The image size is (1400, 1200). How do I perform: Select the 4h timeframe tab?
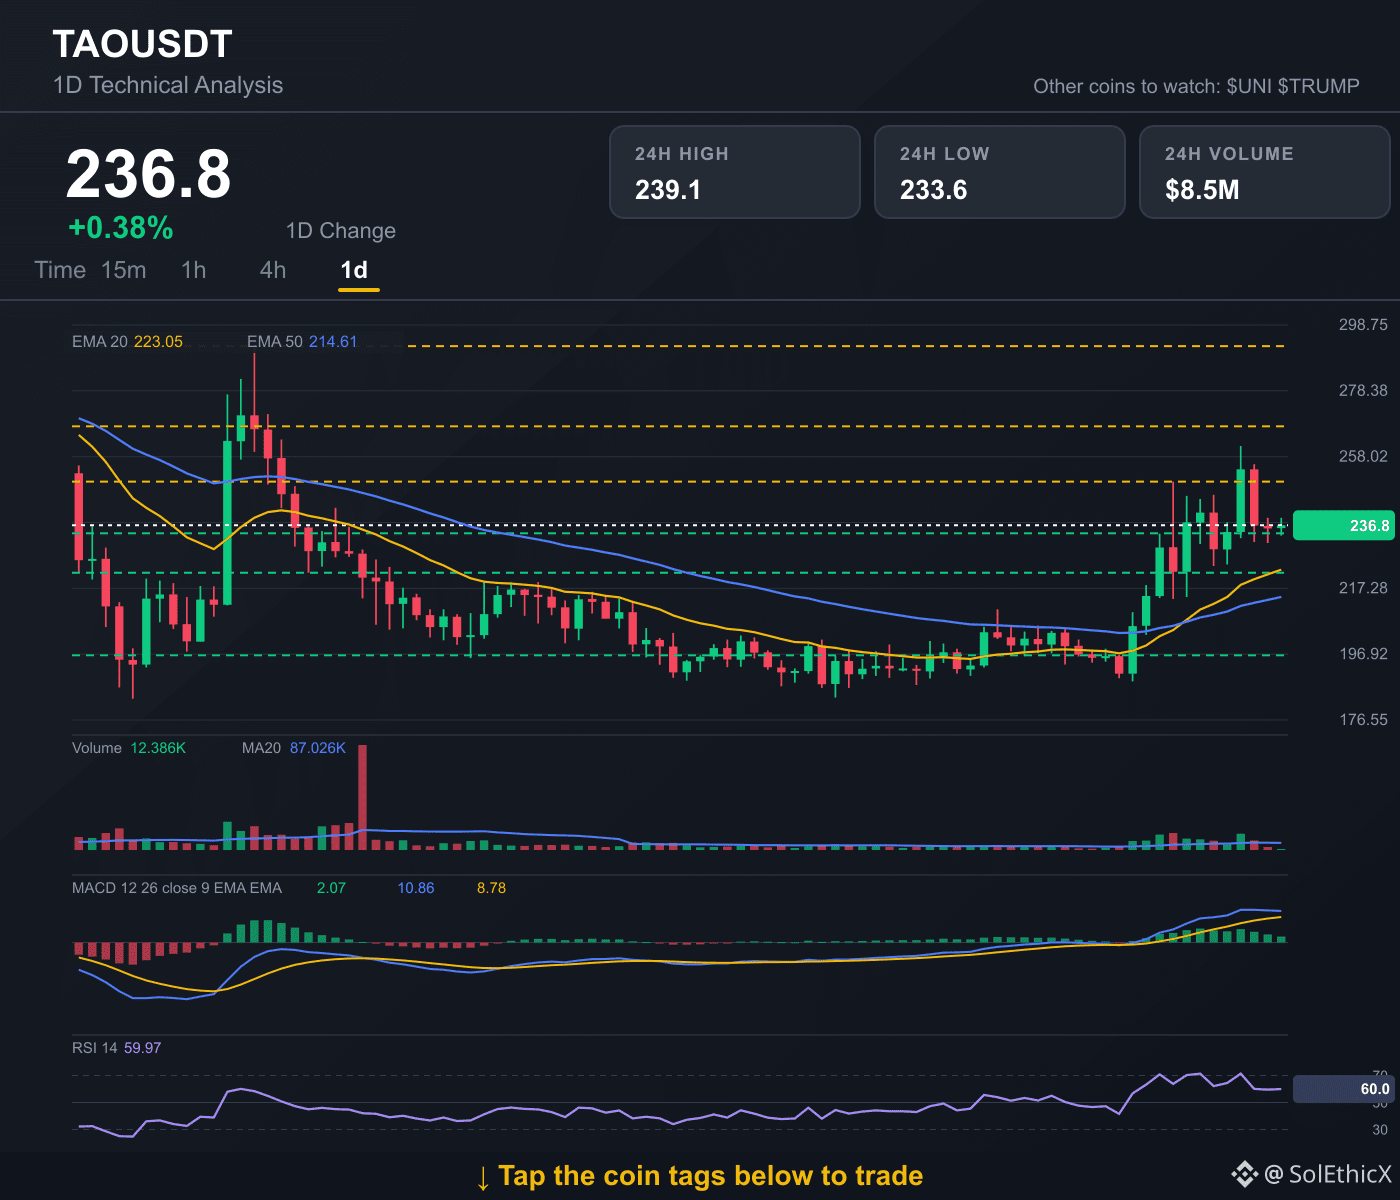pyautogui.click(x=273, y=270)
